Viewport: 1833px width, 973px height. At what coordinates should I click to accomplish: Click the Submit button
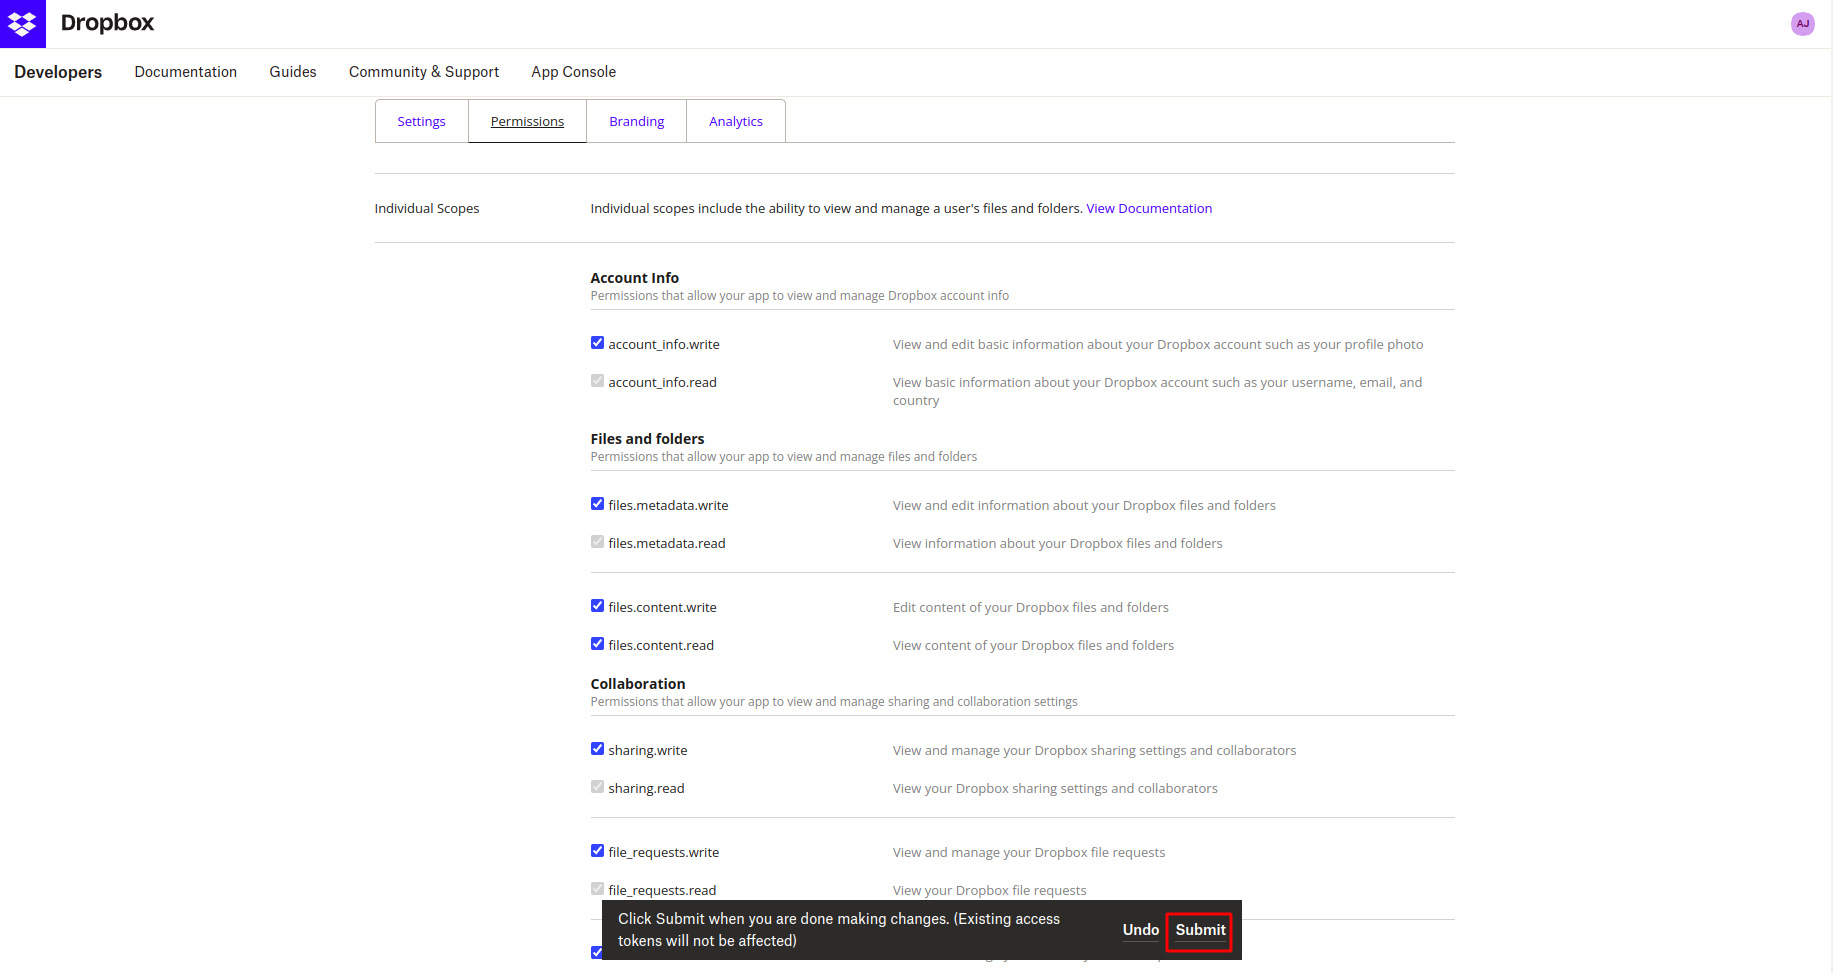[x=1199, y=930]
